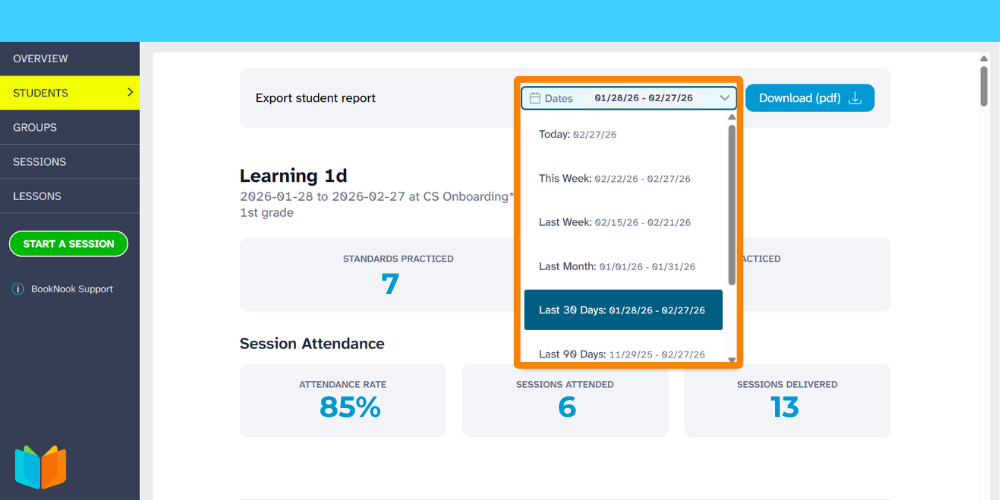Click the Learning 1d student heading

click(293, 176)
